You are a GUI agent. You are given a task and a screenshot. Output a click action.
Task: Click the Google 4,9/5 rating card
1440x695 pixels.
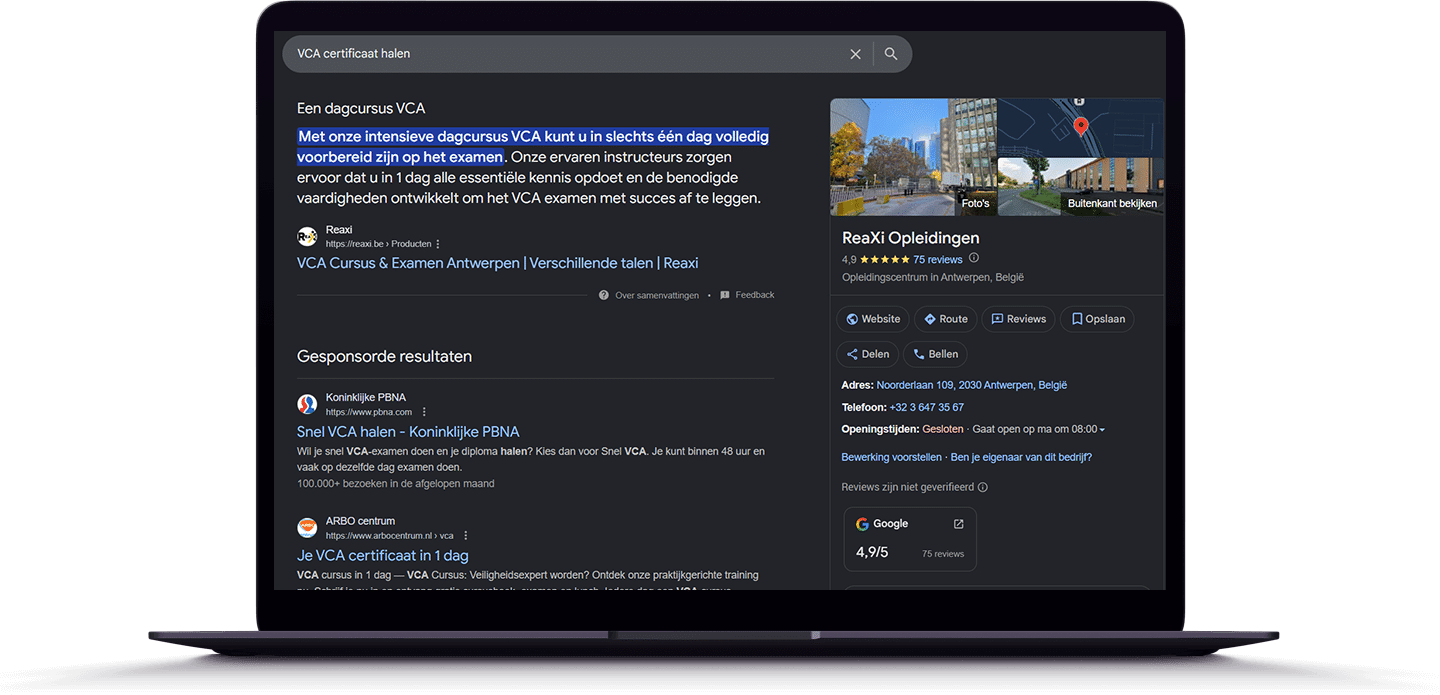pyautogui.click(x=910, y=539)
